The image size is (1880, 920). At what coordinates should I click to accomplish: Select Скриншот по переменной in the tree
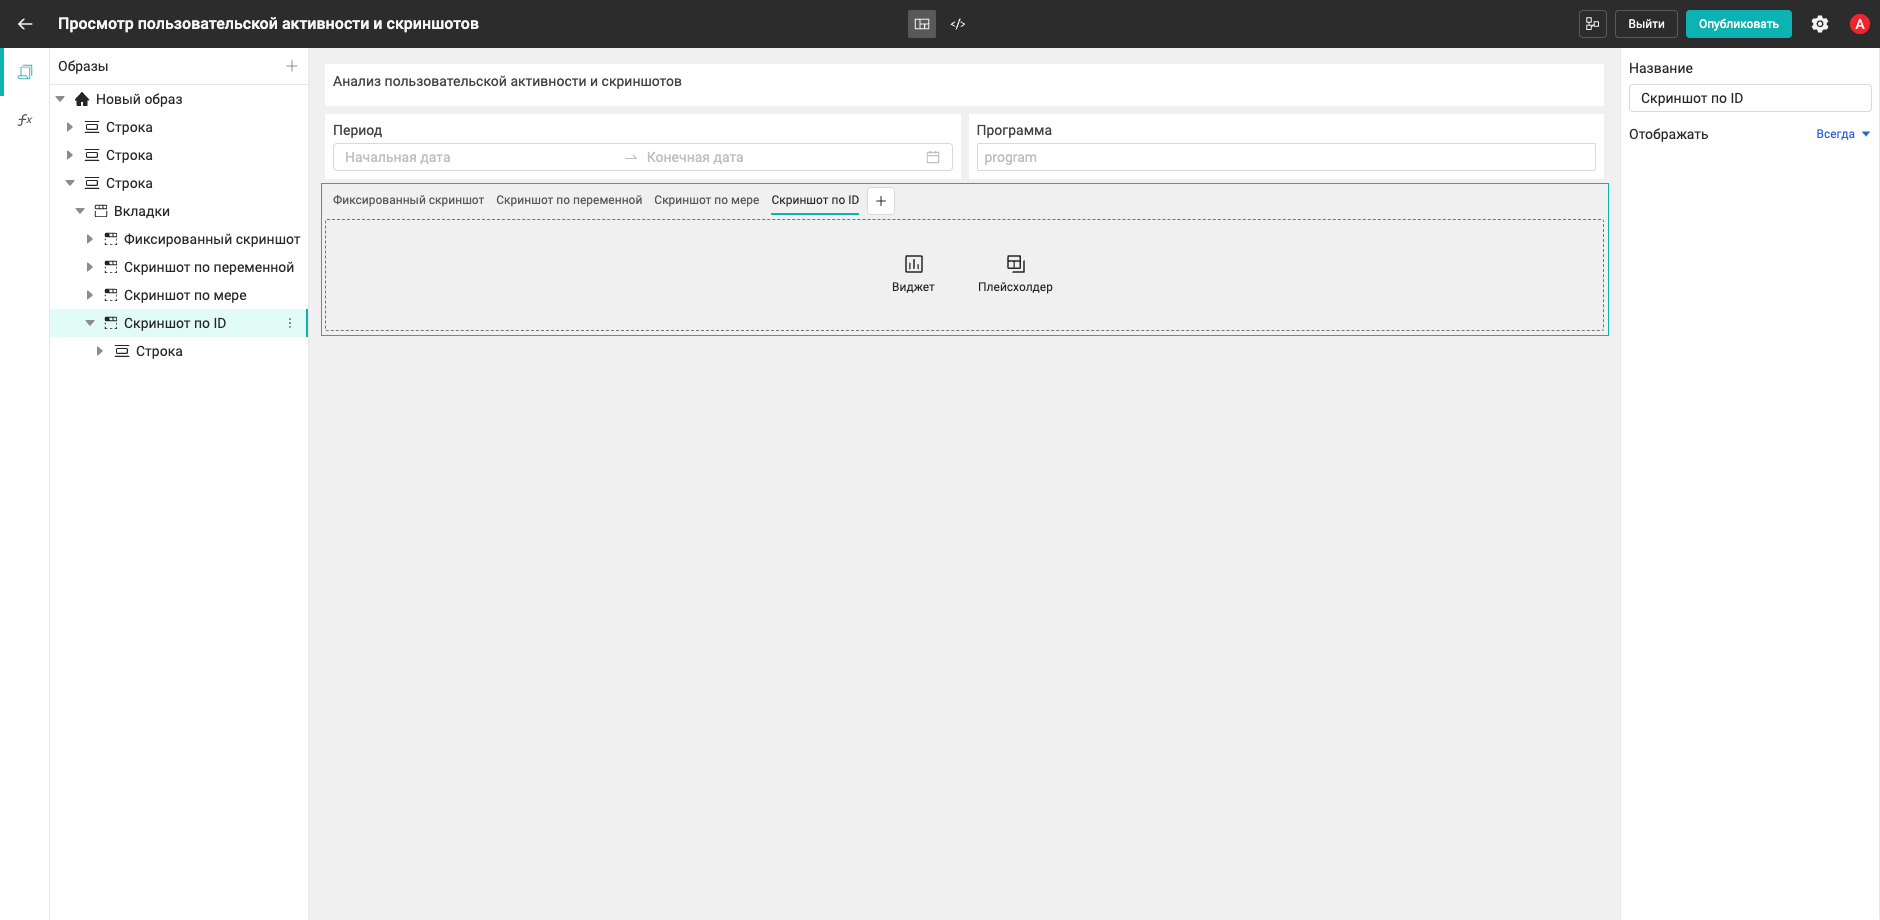(209, 267)
